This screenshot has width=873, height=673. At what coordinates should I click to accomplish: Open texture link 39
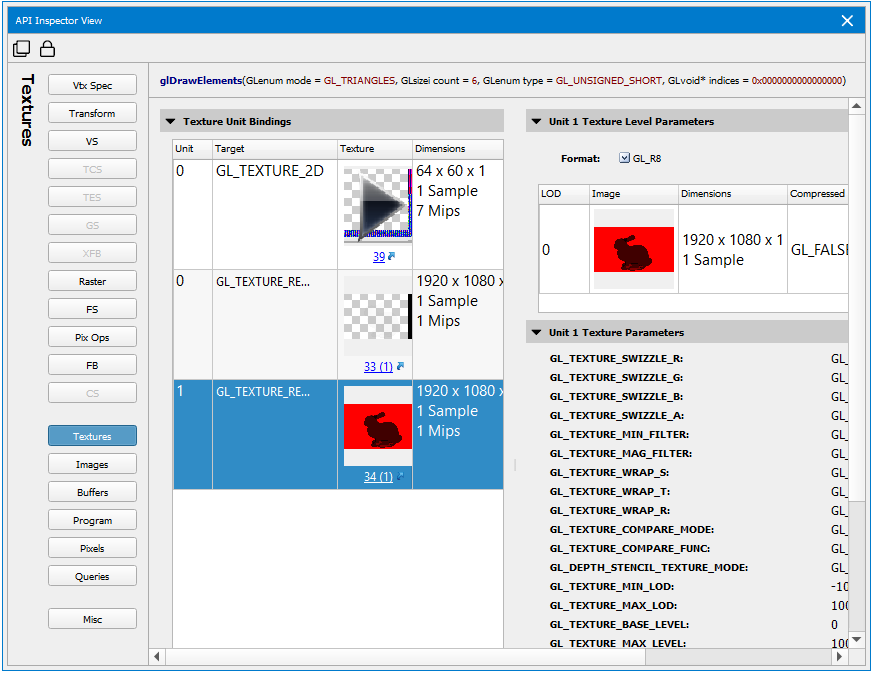(x=378, y=257)
